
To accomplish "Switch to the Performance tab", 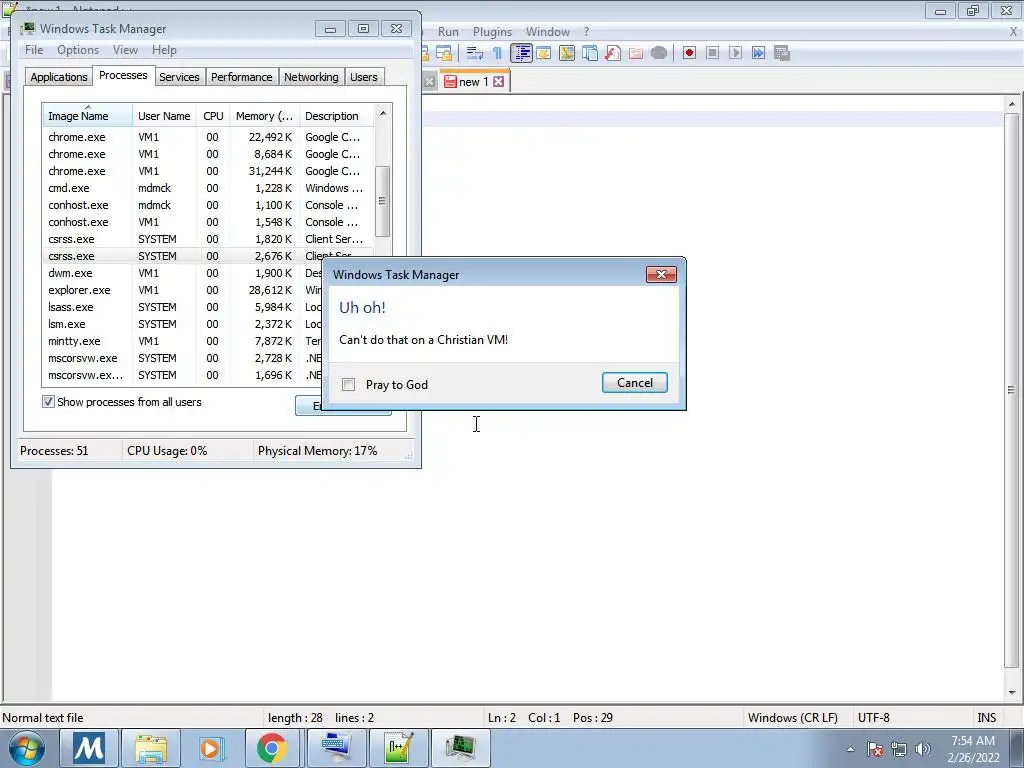I will point(242,77).
